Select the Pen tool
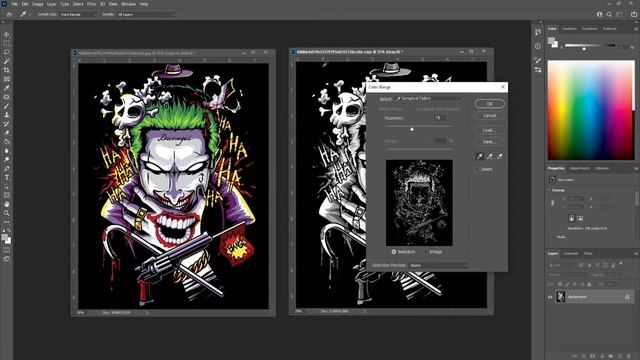This screenshot has width=640, height=360. [7, 169]
